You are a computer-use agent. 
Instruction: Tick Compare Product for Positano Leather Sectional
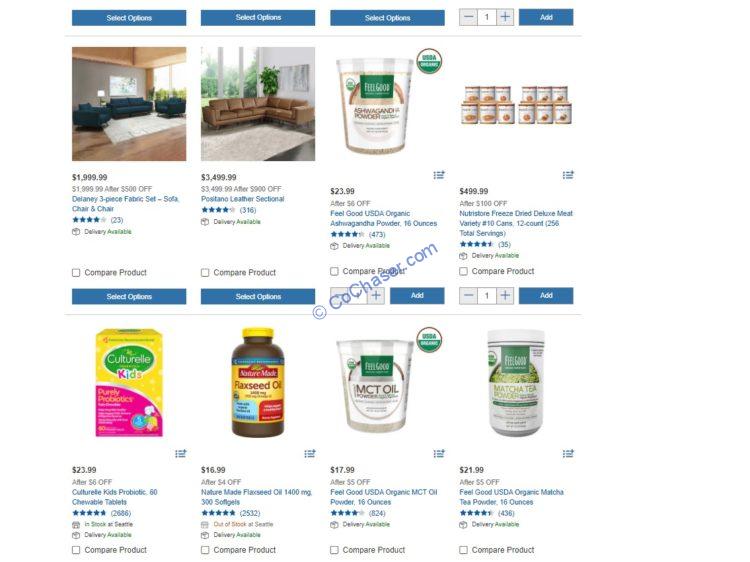tap(205, 273)
